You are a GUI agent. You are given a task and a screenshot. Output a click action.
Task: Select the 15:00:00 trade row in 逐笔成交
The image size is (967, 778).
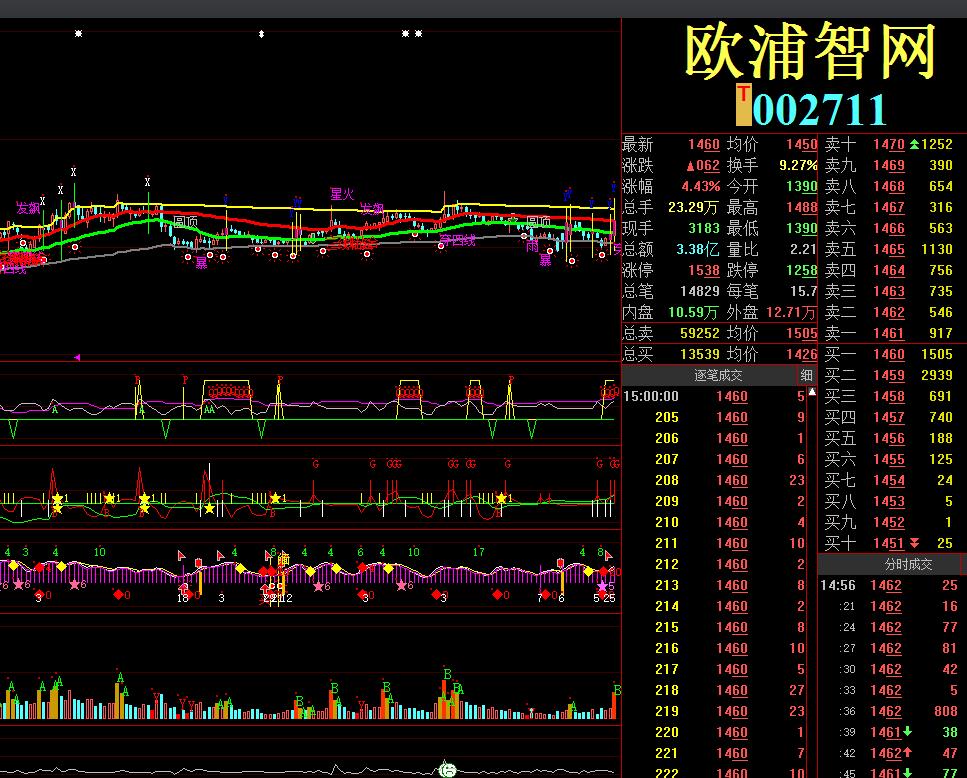click(714, 396)
